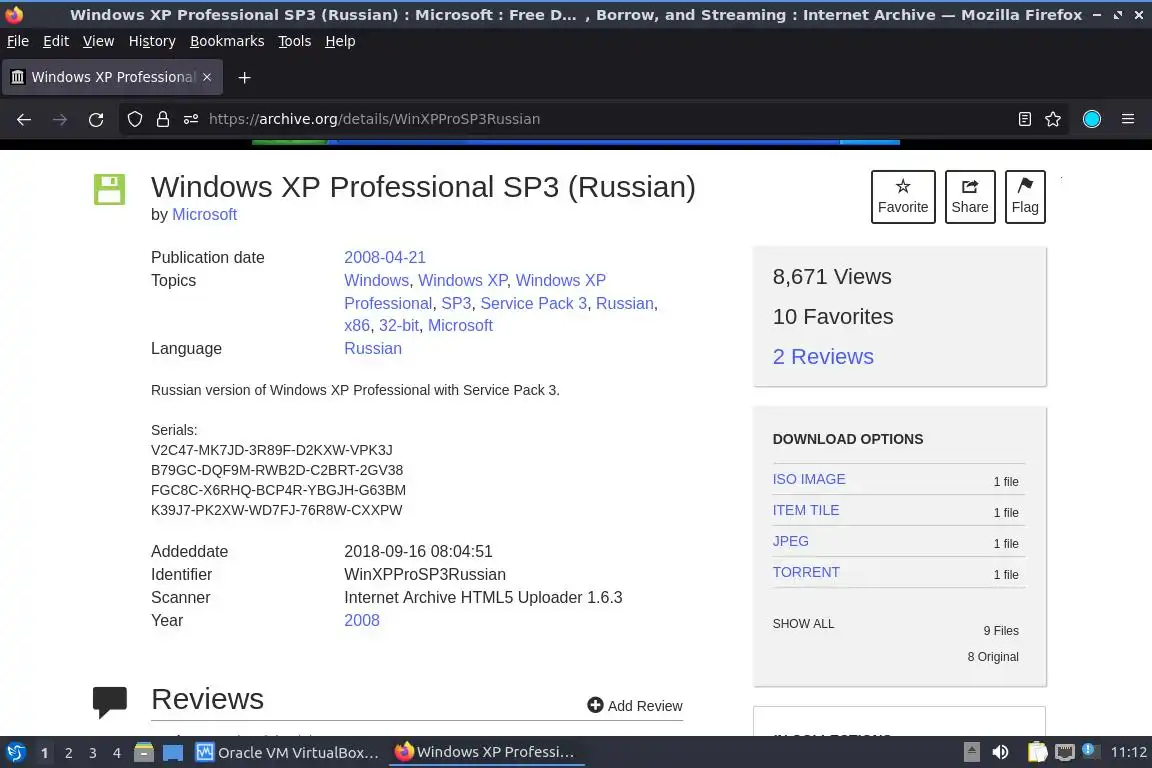Open the volume speaker tray icon
1152x768 pixels.
[x=1000, y=753]
